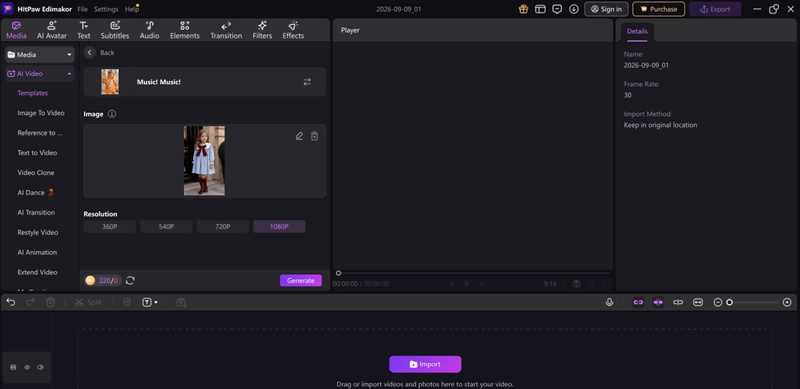800x389 pixels.
Task: Click the back arrow circle icon
Action: (90, 53)
